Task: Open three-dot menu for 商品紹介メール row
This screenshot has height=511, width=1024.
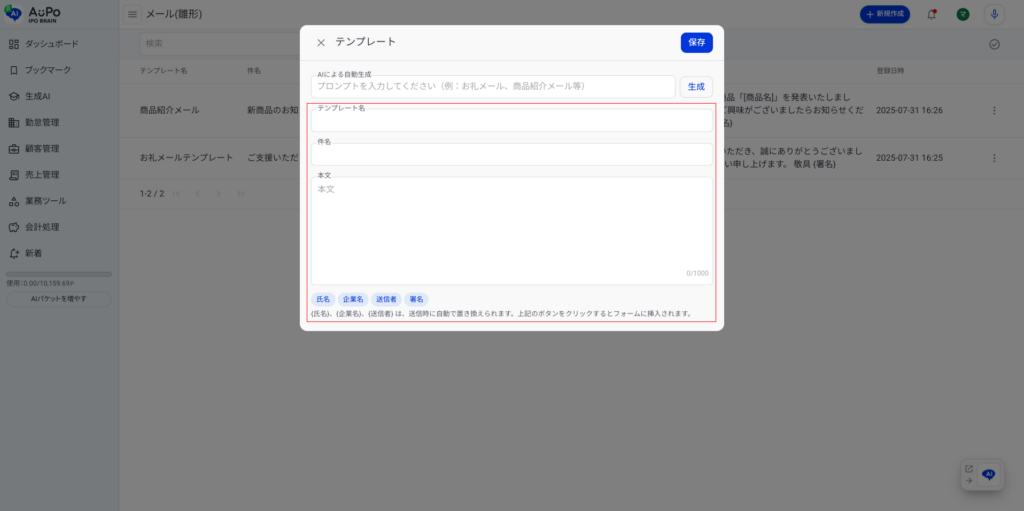Action: point(994,110)
